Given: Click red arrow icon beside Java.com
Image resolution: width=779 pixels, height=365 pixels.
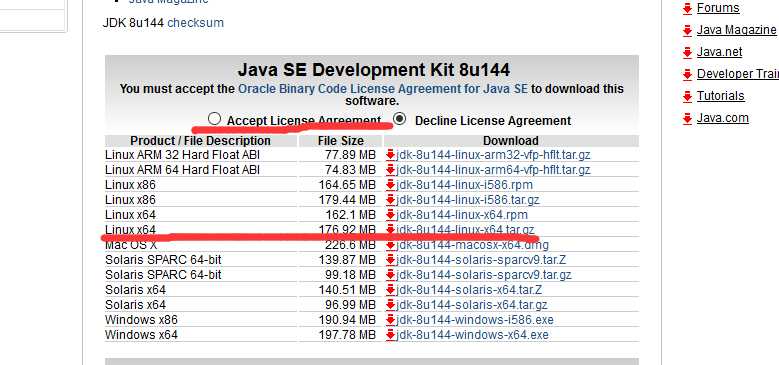Looking at the screenshot, I should 688,118.
